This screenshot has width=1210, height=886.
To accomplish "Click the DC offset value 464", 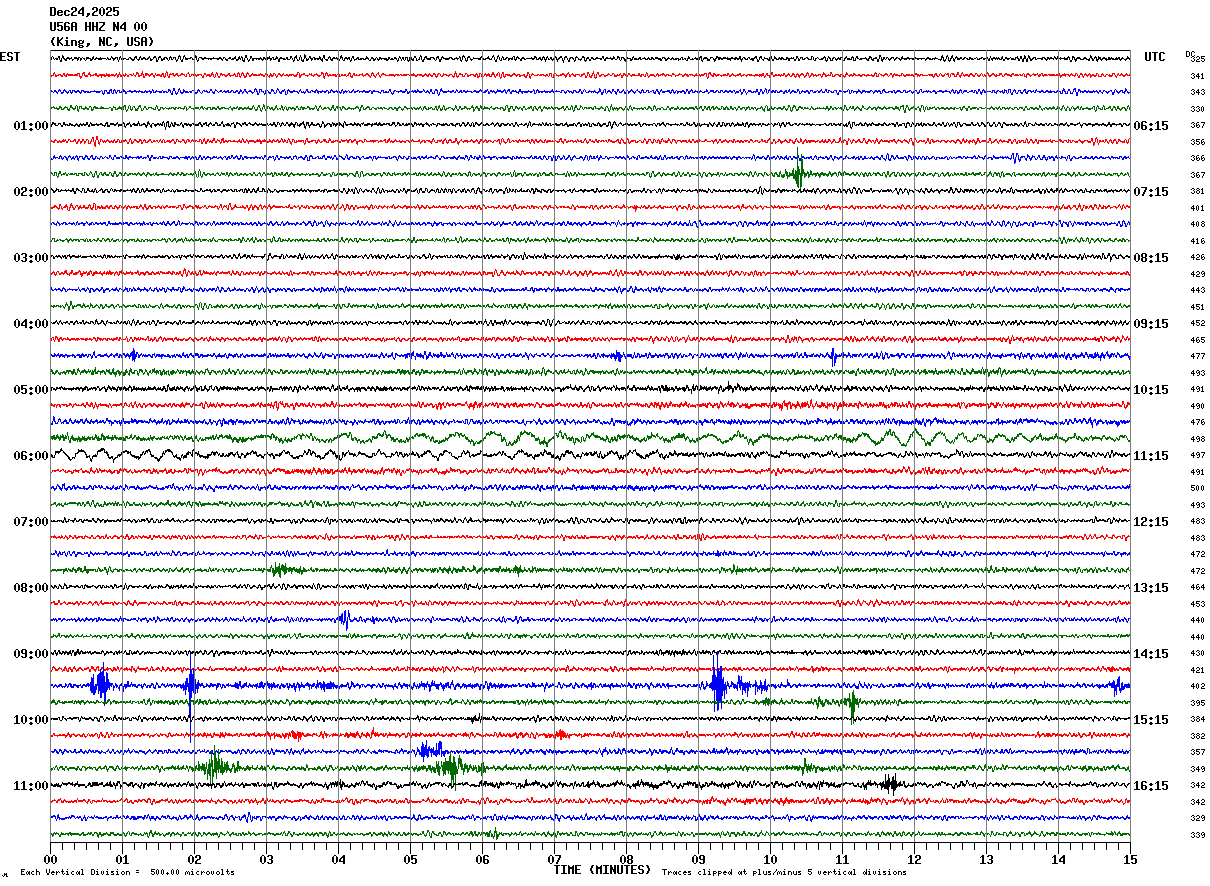I will [1198, 587].
